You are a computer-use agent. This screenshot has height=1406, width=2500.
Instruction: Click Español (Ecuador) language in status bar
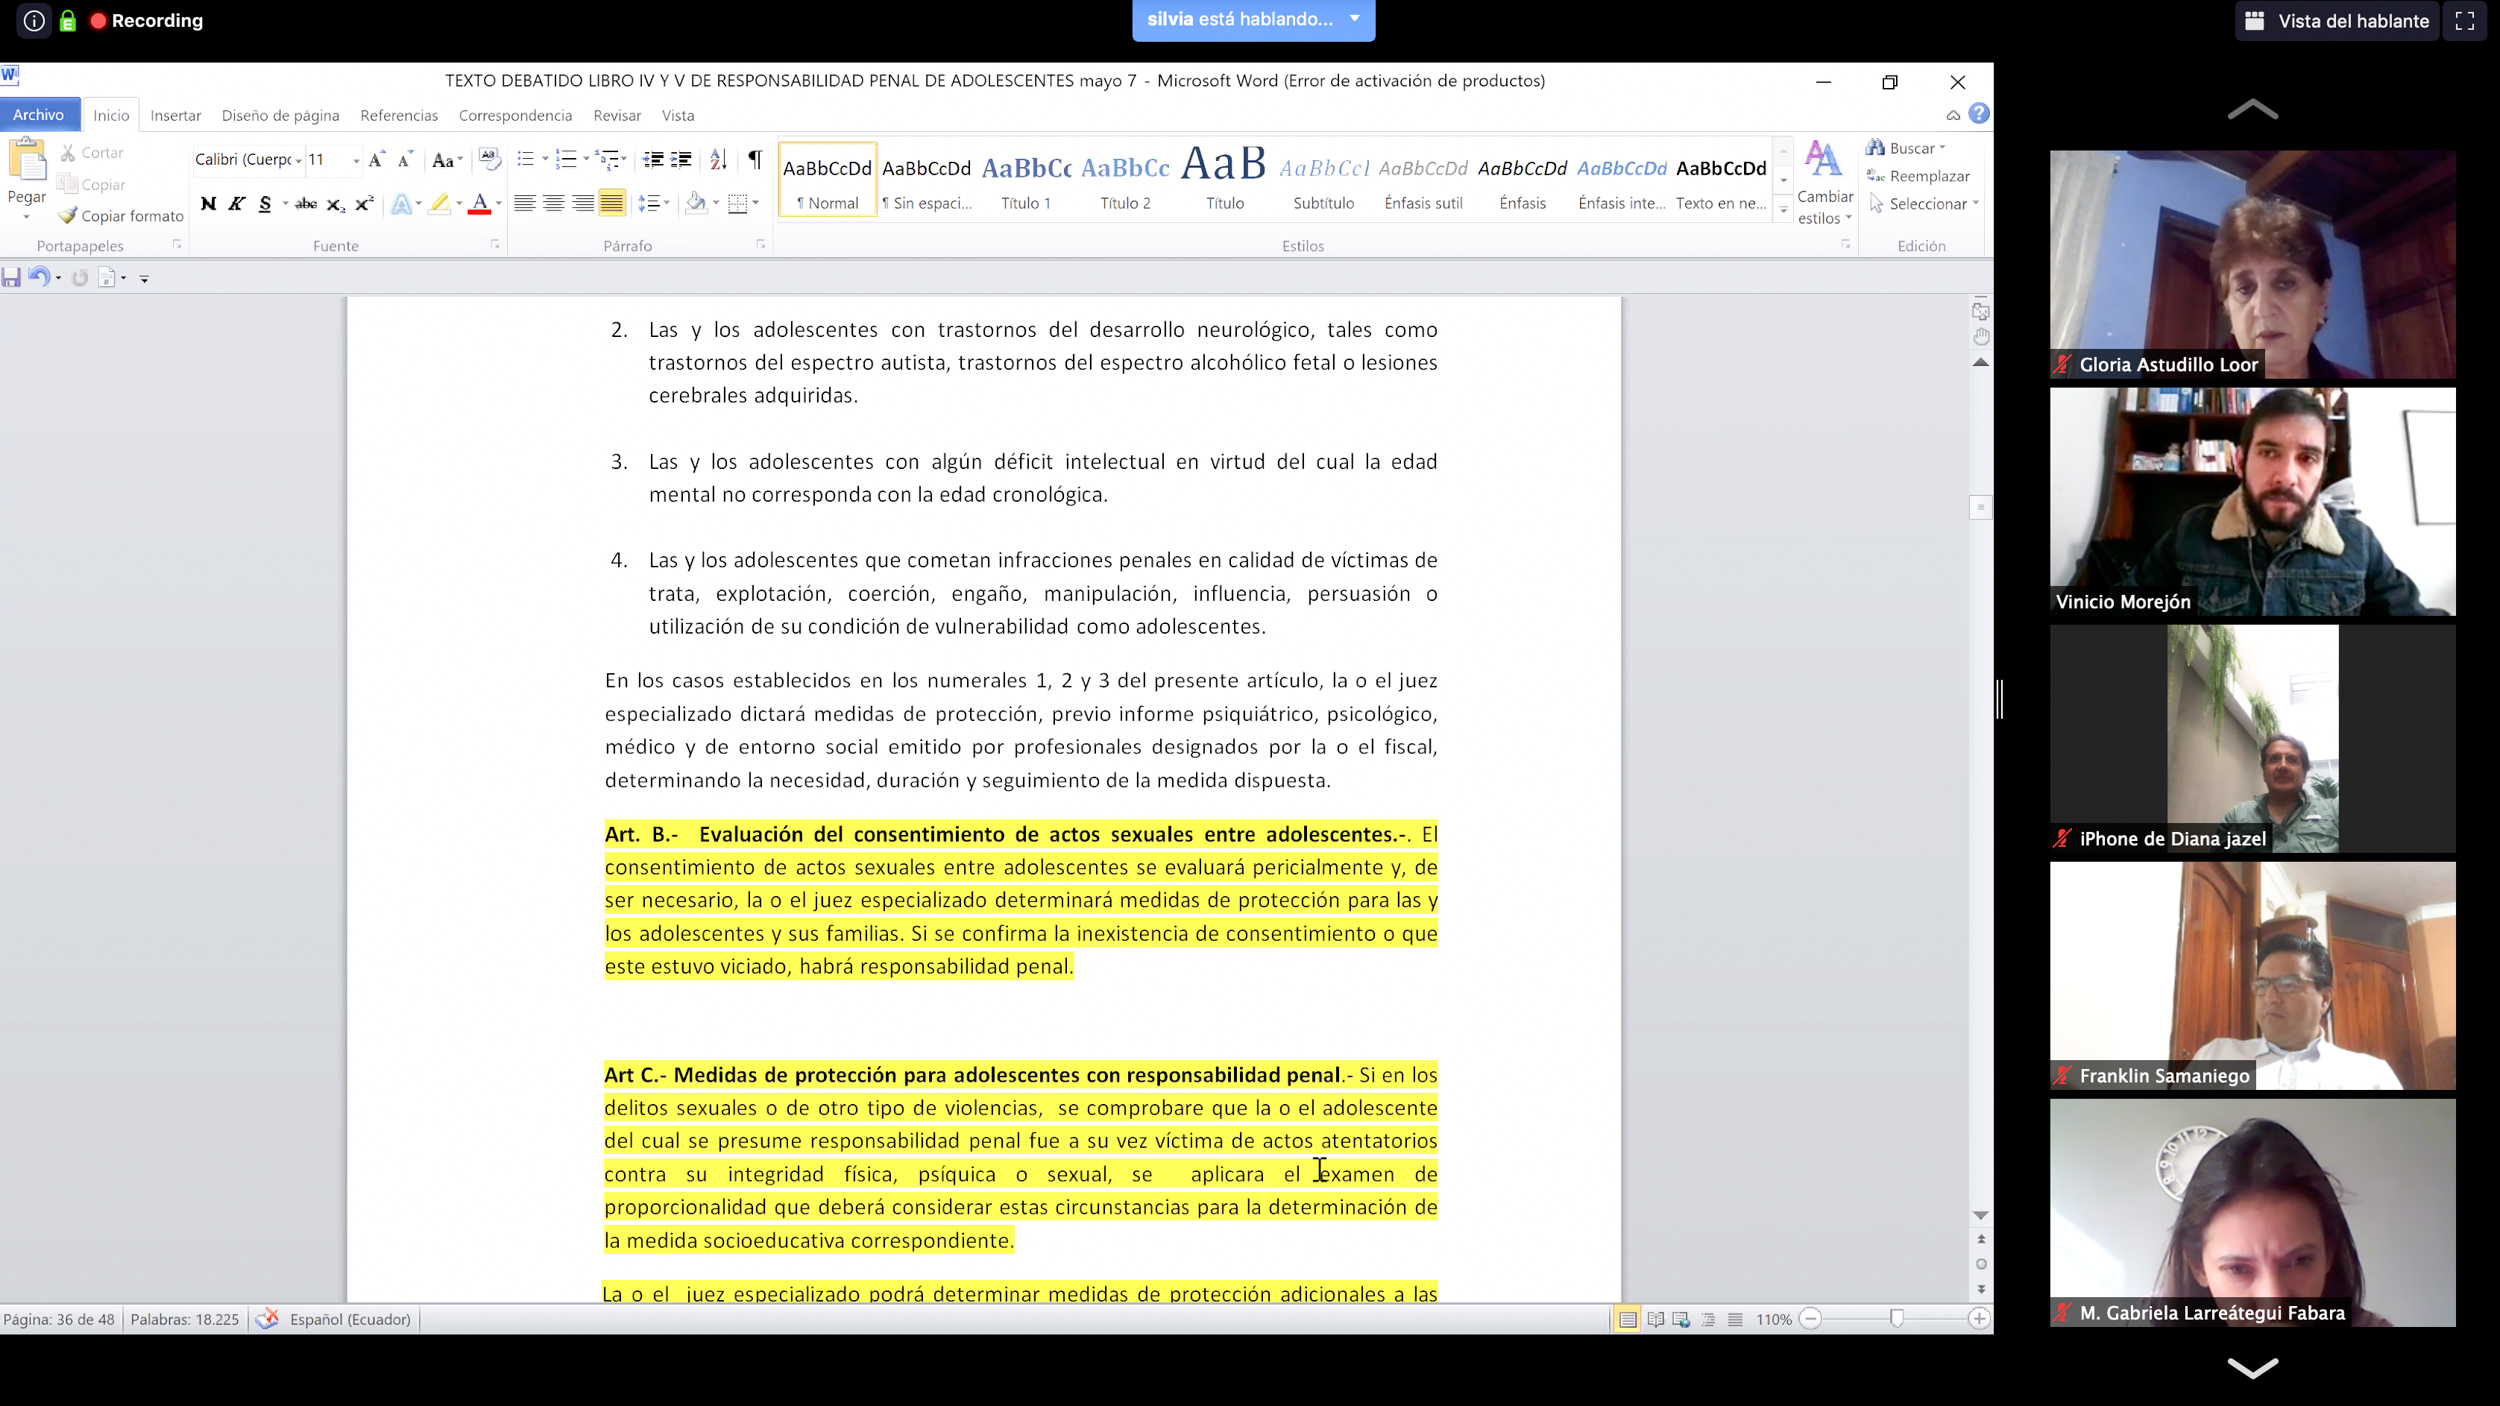(x=350, y=1319)
